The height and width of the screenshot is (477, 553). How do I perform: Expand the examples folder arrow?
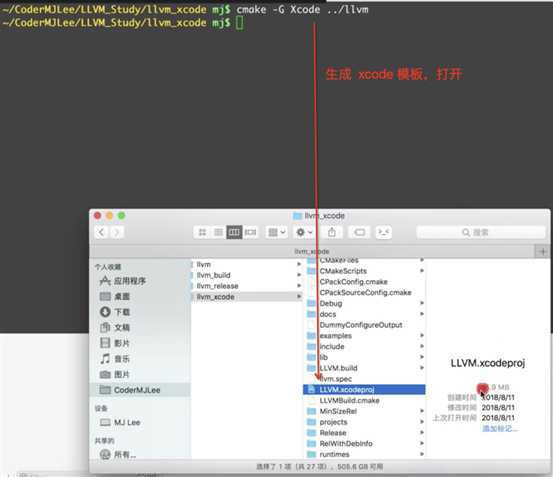pos(421,336)
